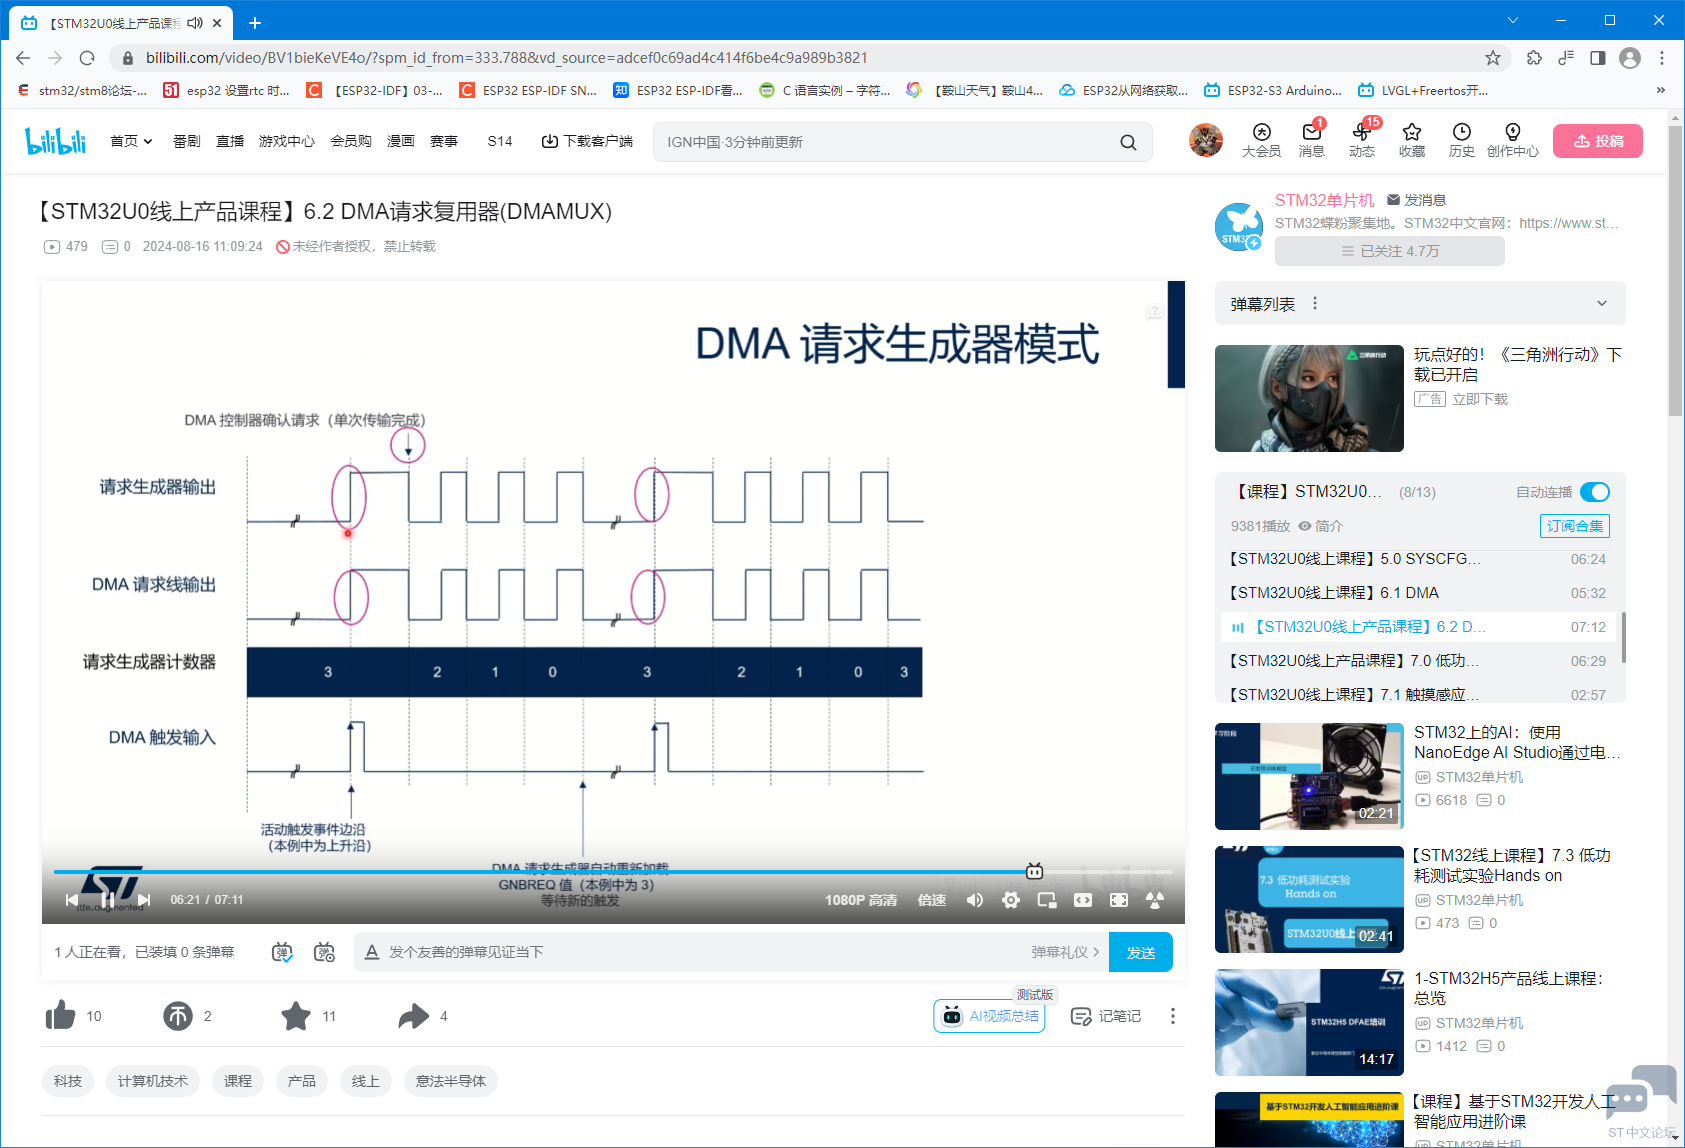Open player settings gear icon
Image resolution: width=1685 pixels, height=1148 pixels.
(1011, 900)
